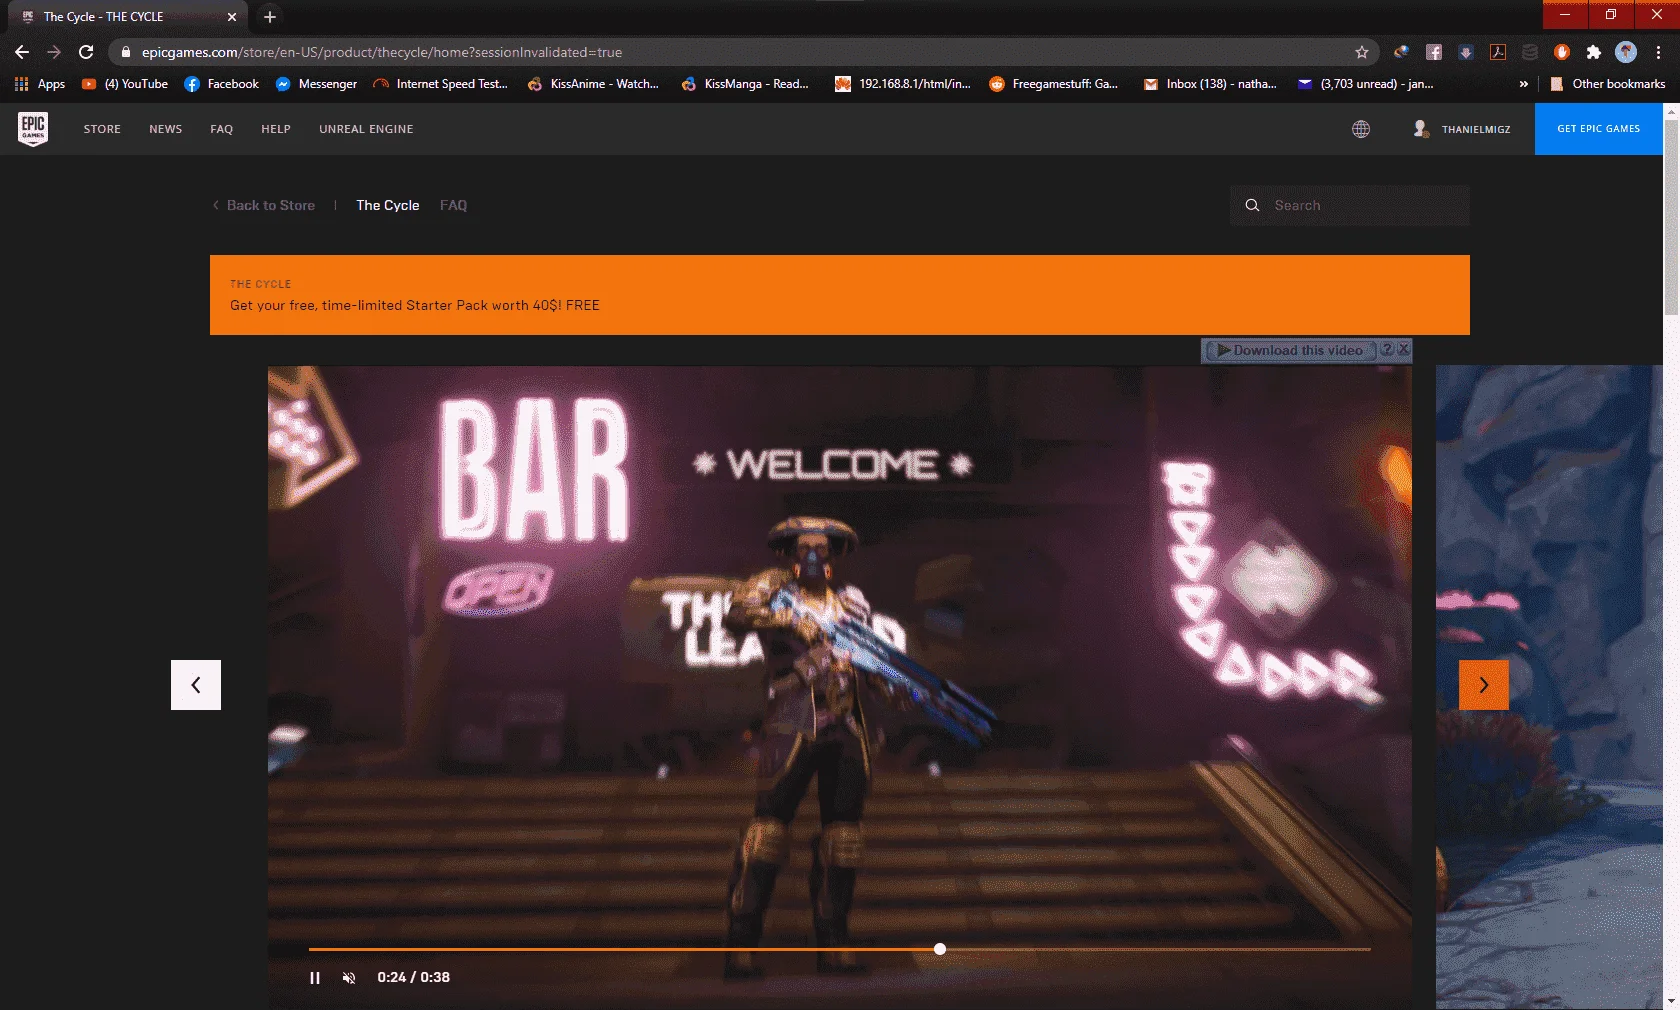The image size is (1680, 1010).
Task: Open the video downloader arrow extension
Action: [1466, 52]
